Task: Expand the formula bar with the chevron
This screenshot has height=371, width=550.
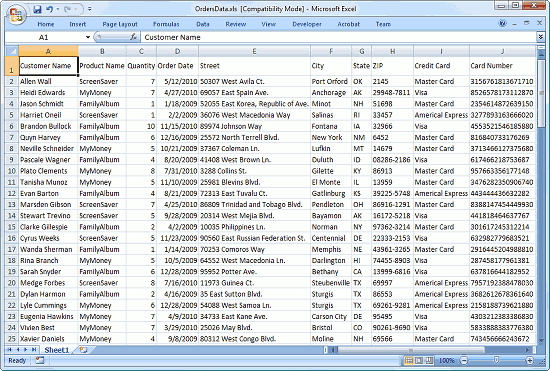Action: 541,37
